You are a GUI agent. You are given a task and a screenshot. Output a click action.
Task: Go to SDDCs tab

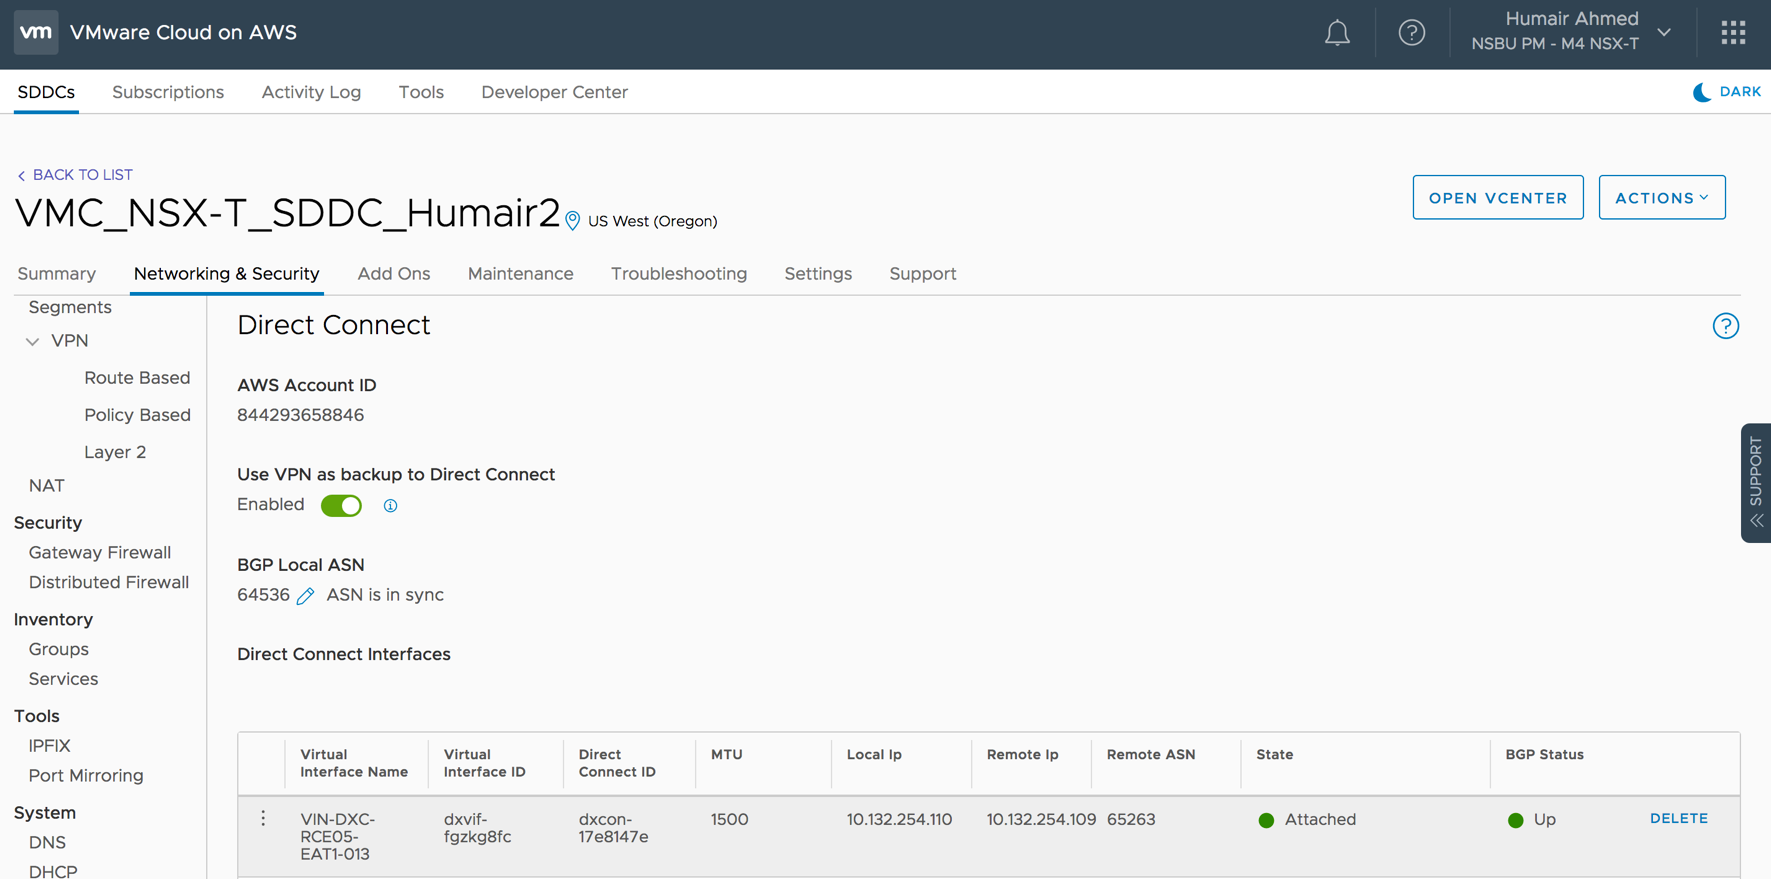pos(46,92)
